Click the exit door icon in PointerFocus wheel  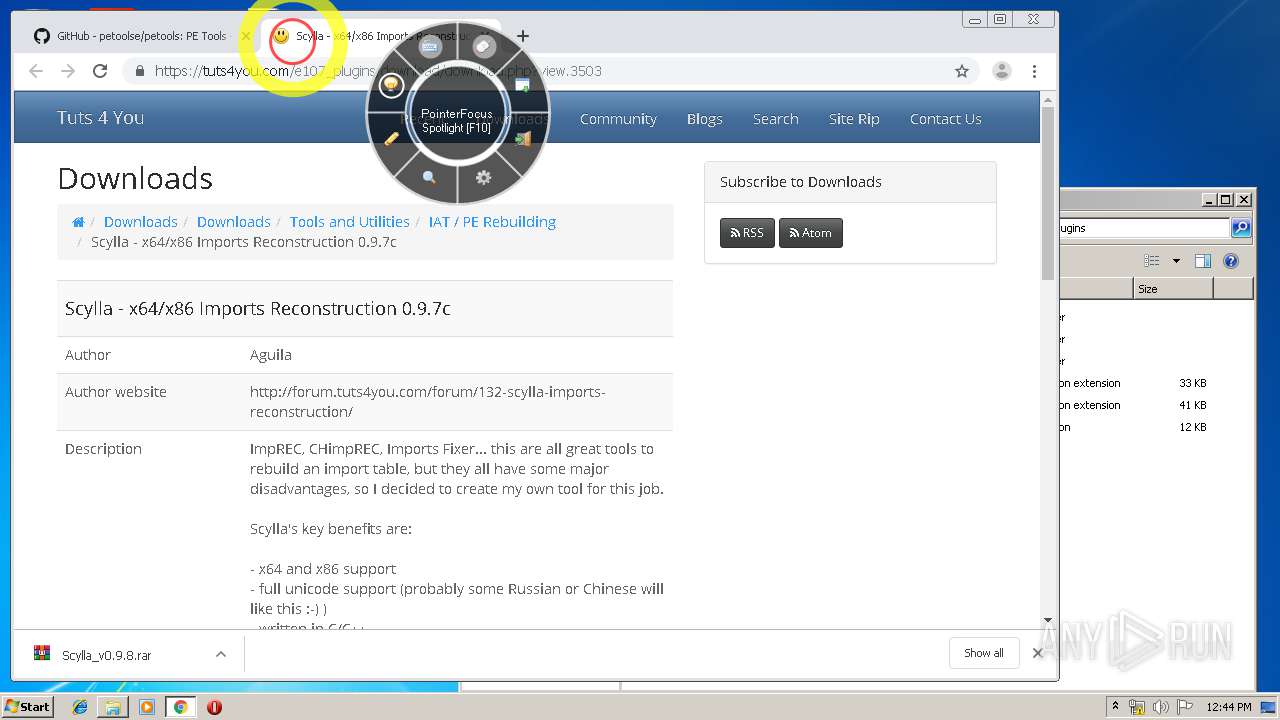[x=522, y=139]
